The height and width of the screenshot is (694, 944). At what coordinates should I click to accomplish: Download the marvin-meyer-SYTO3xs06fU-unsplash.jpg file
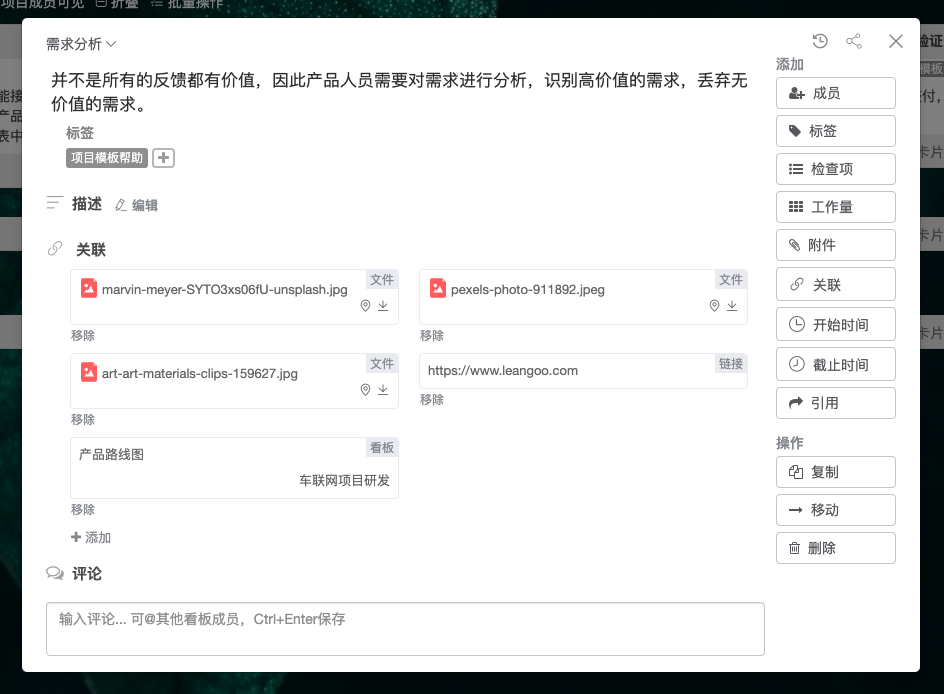click(x=383, y=306)
